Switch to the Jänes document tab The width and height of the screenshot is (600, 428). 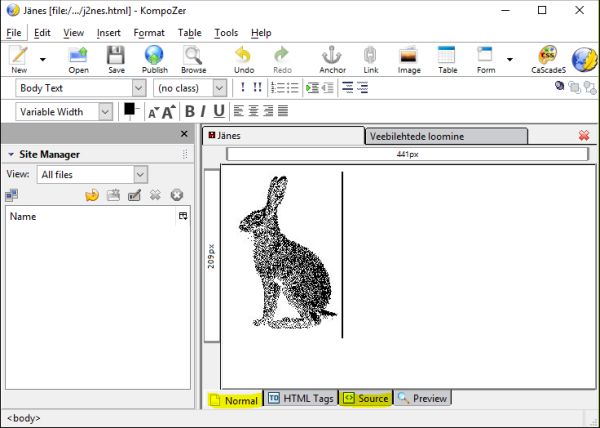tap(283, 136)
